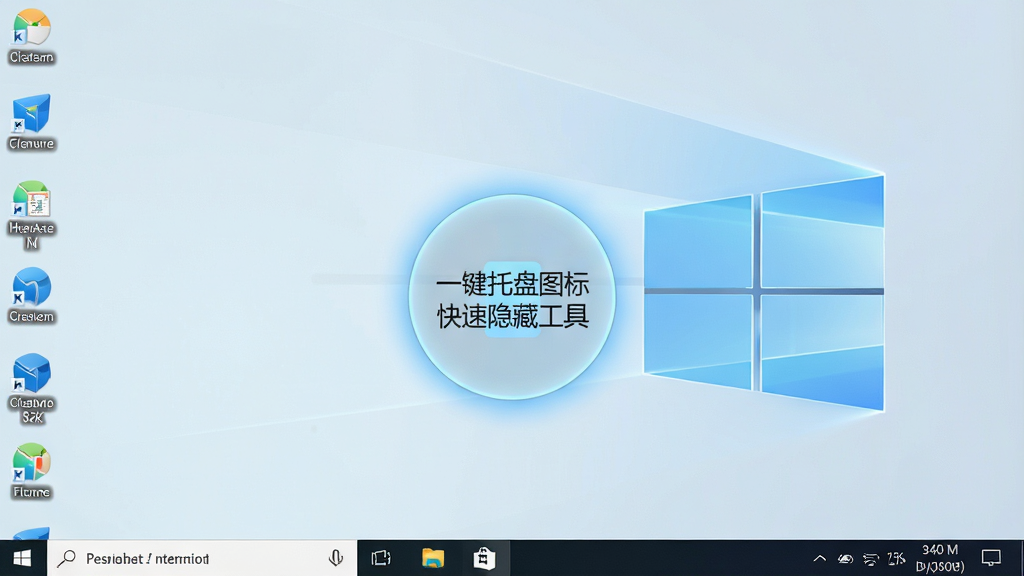
Task: Click the cloud icon in system tray
Action: coord(846,559)
